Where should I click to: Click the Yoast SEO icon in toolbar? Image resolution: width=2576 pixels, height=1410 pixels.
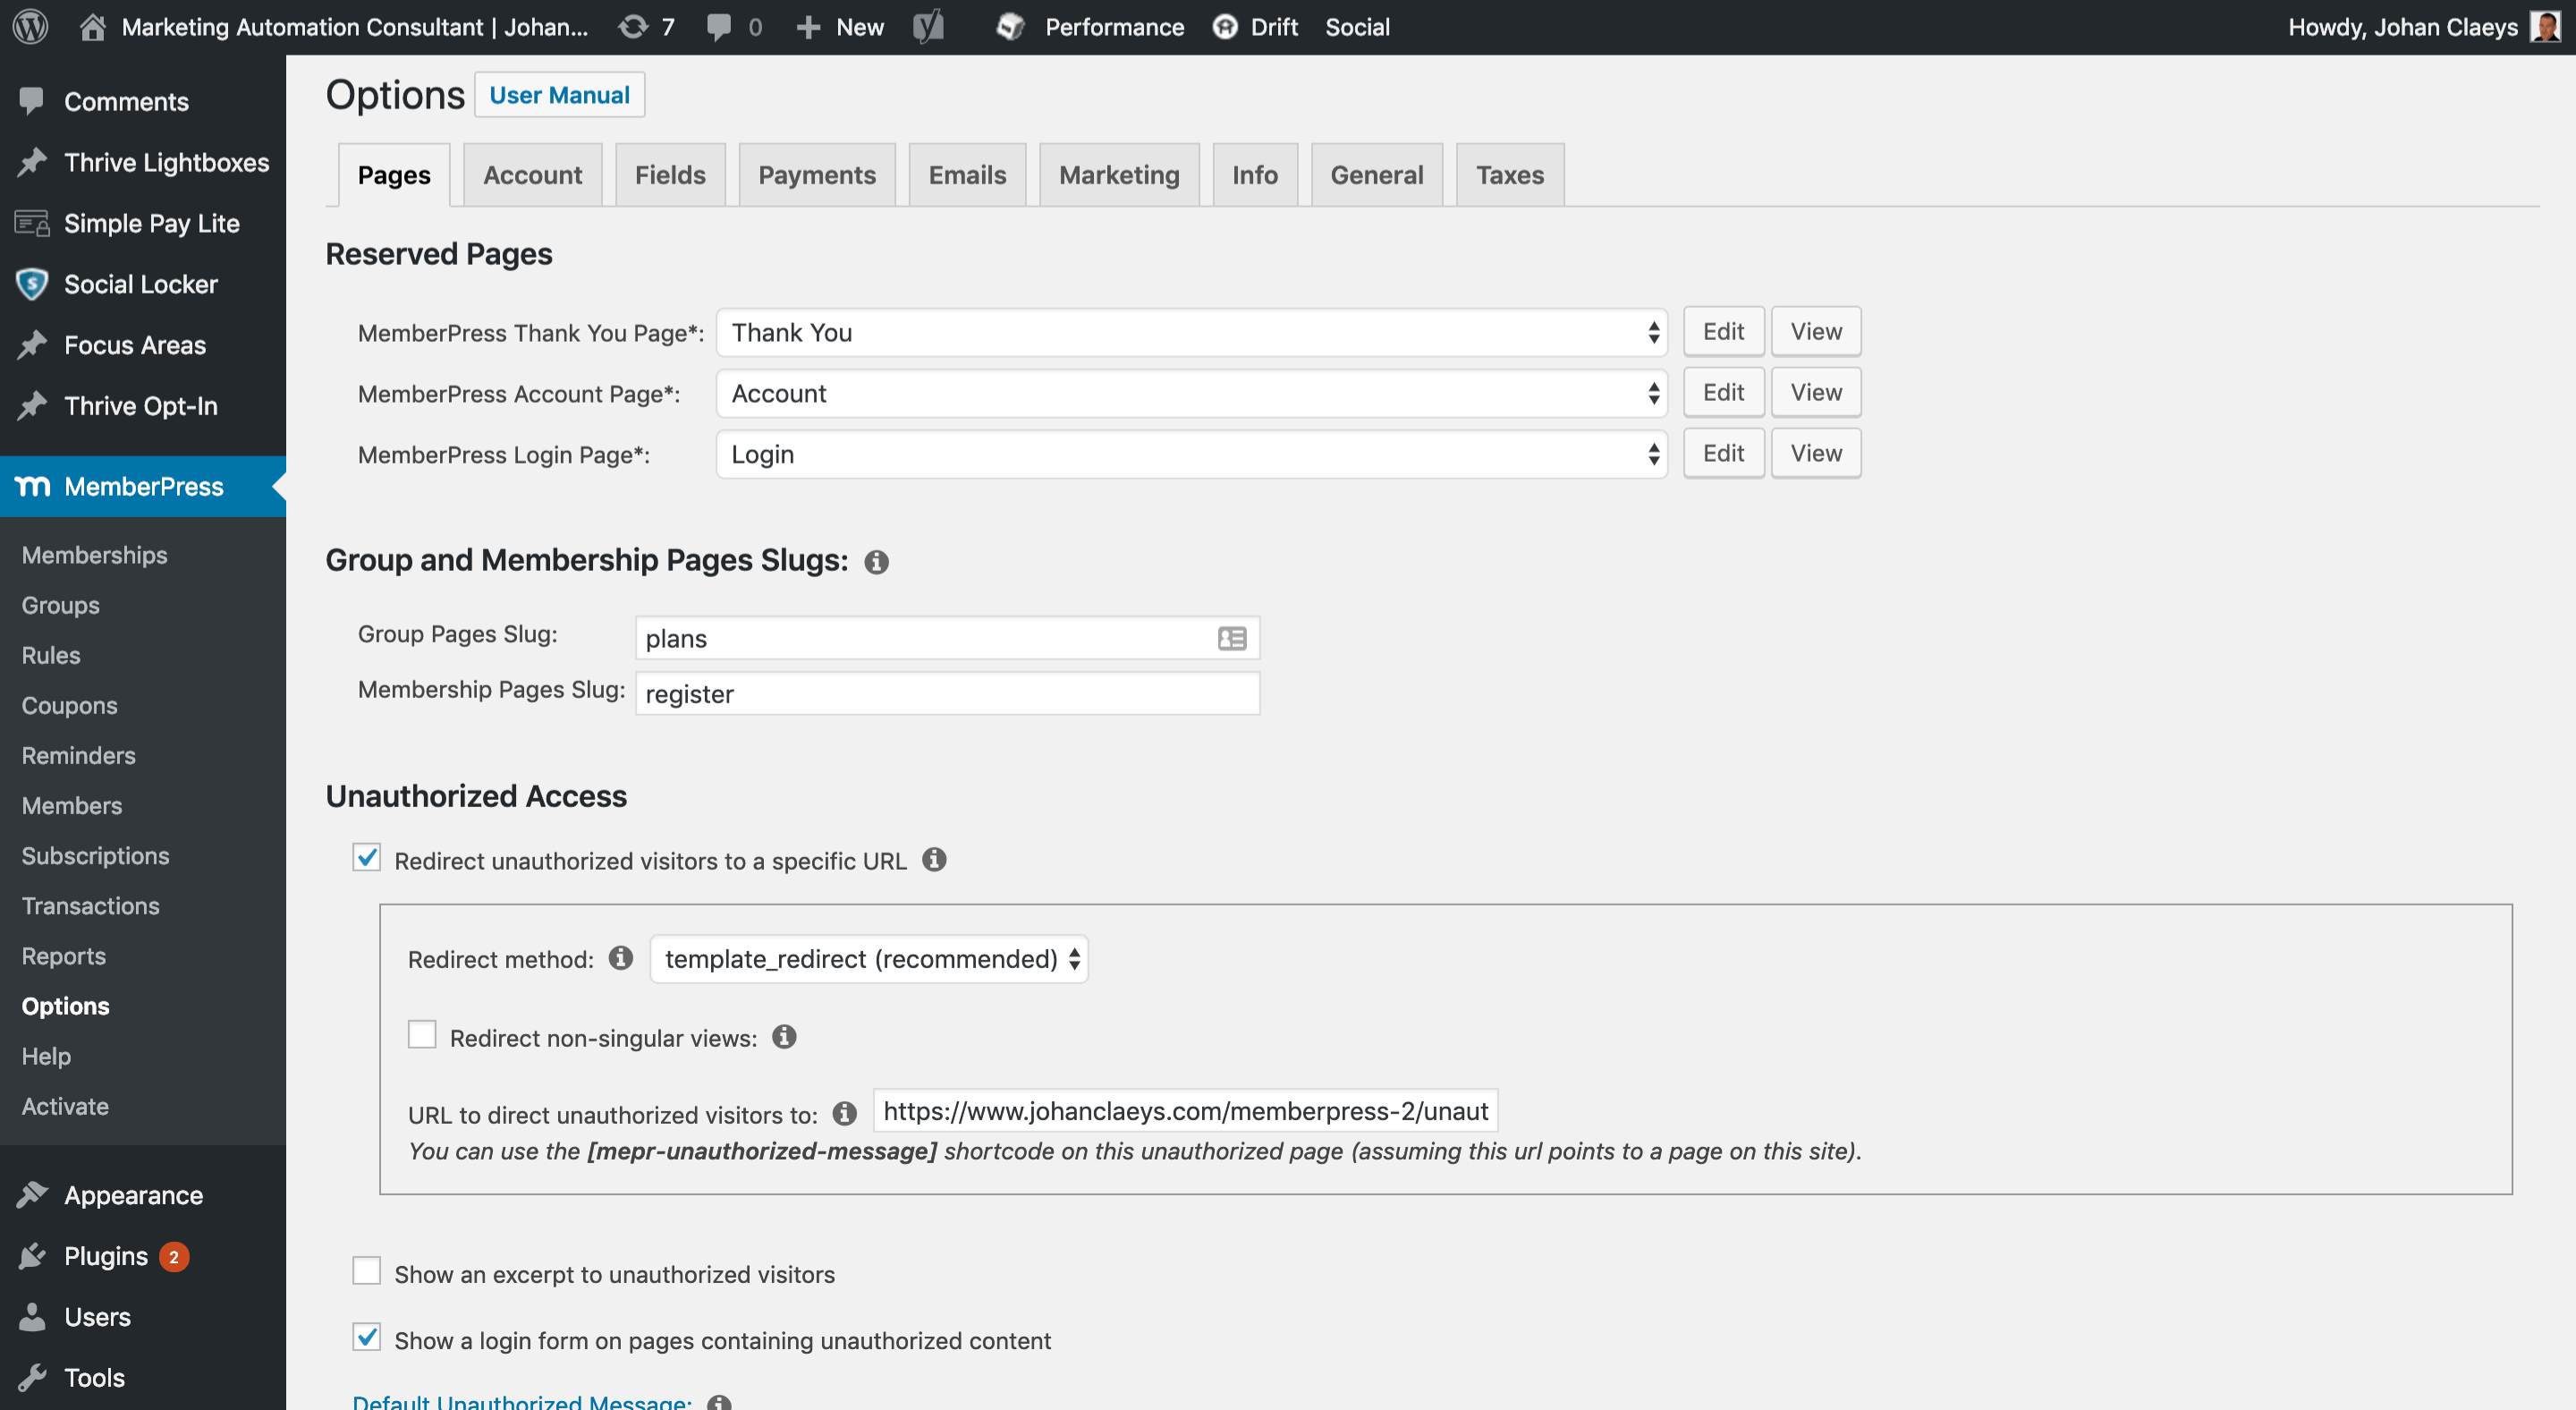coord(928,26)
